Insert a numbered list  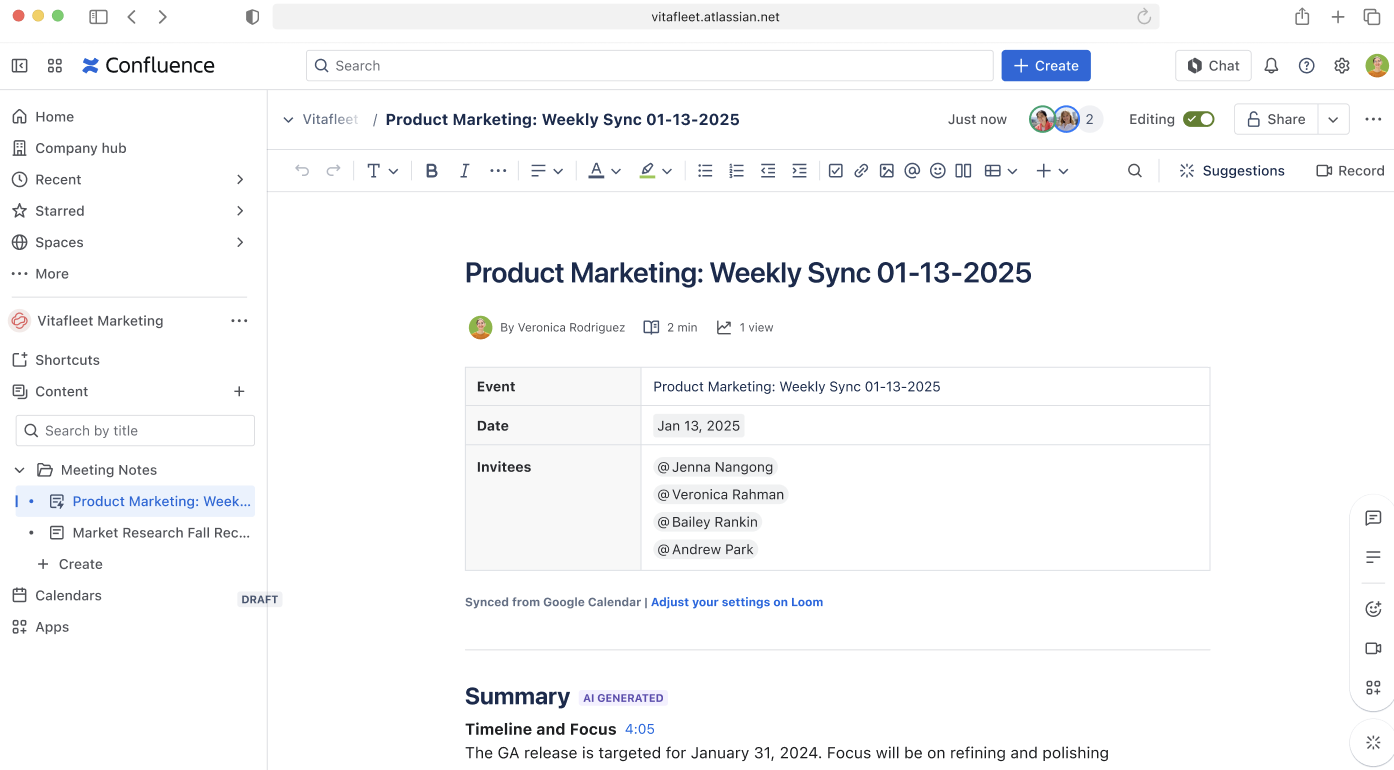pyautogui.click(x=737, y=170)
